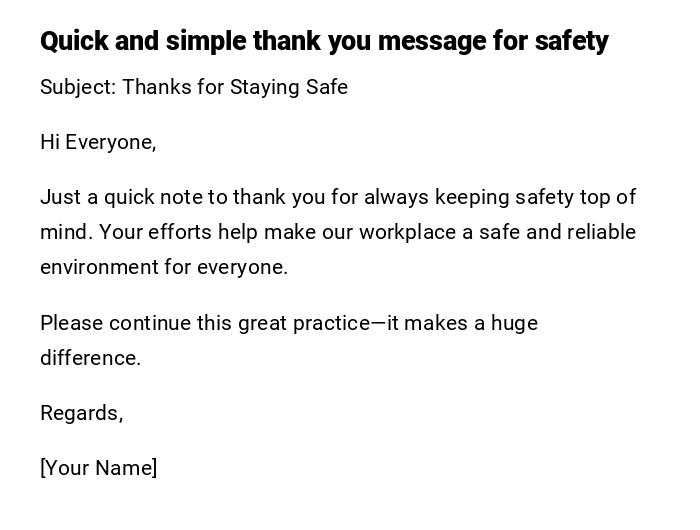Click the "Hi Everyone," greeting
Viewport: 700px width, 530px height.
tap(98, 142)
